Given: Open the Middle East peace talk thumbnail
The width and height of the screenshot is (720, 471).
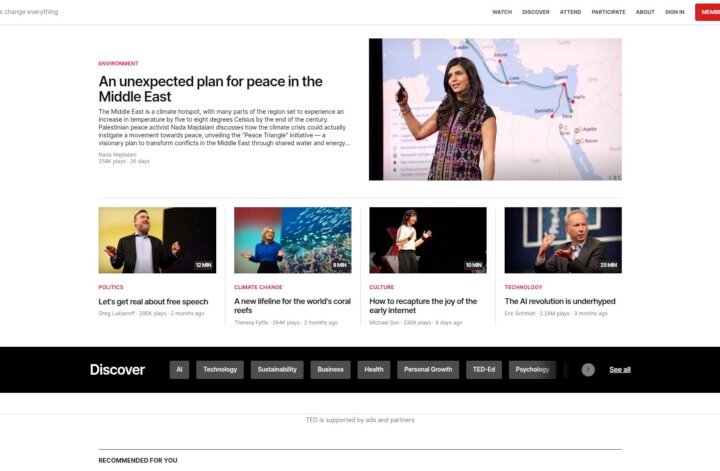Looking at the screenshot, I should point(495,109).
